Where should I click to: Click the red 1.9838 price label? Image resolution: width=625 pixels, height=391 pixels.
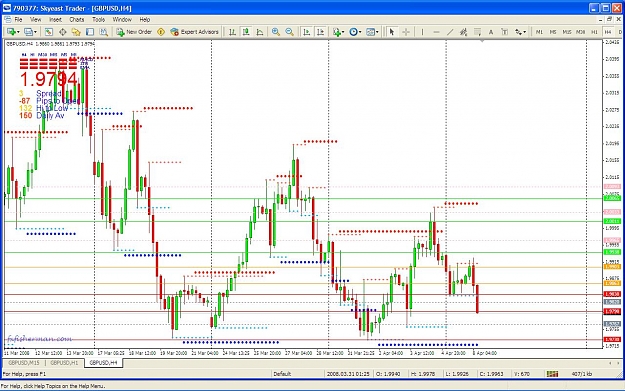(x=612, y=294)
